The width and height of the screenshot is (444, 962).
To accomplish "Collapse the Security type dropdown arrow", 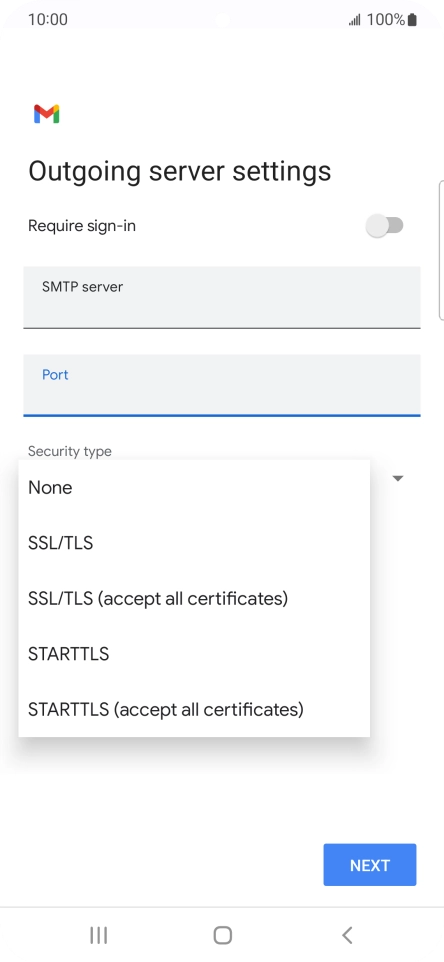I will pos(398,478).
